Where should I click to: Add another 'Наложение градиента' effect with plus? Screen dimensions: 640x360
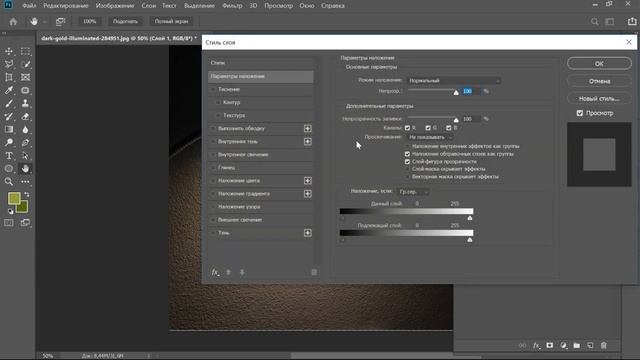[x=308, y=193]
